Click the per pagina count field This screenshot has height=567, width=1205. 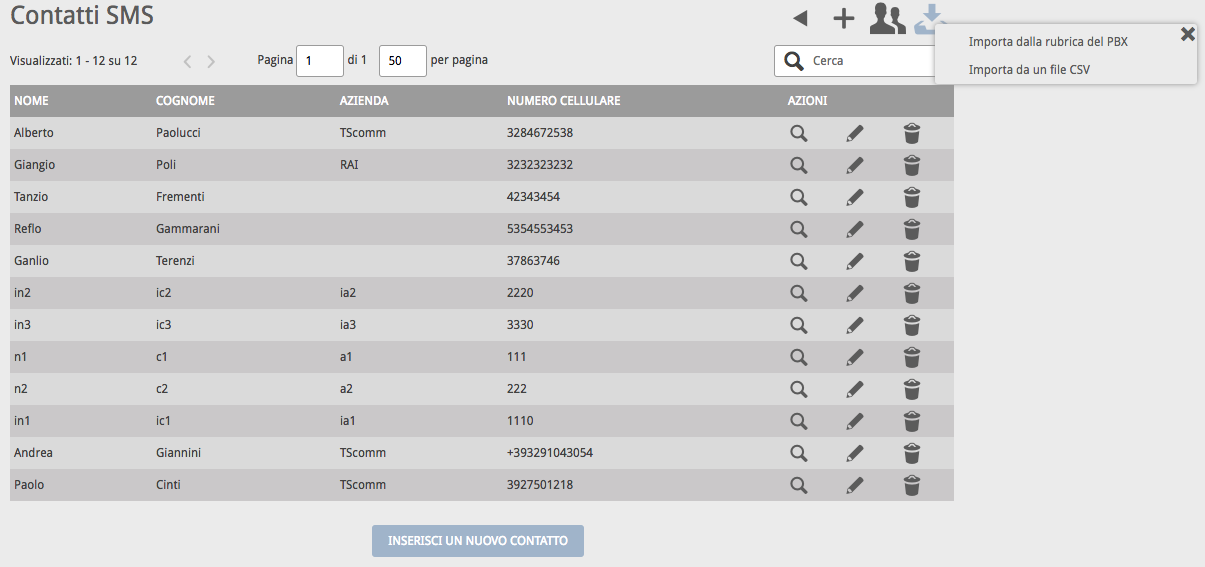click(x=403, y=61)
